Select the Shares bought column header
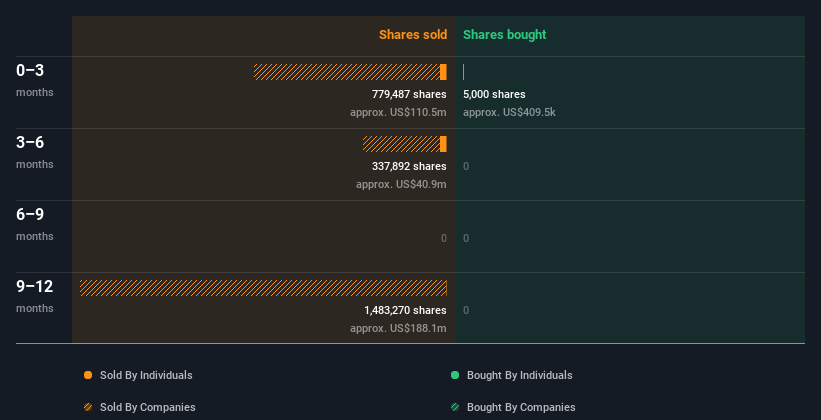The image size is (821, 420). [x=504, y=35]
